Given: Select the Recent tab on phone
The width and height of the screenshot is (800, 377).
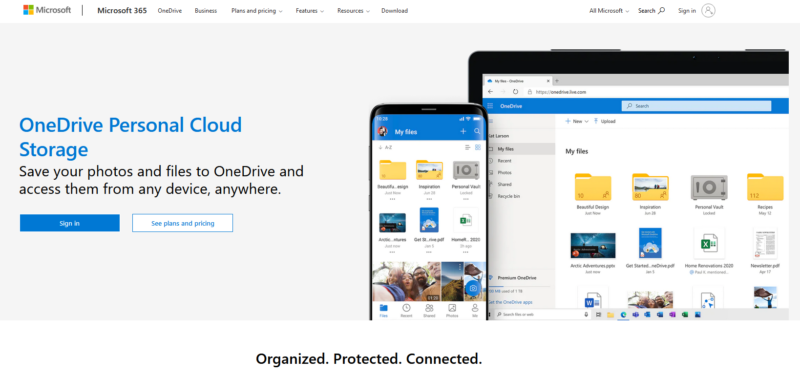Looking at the screenshot, I should pyautogui.click(x=406, y=311).
